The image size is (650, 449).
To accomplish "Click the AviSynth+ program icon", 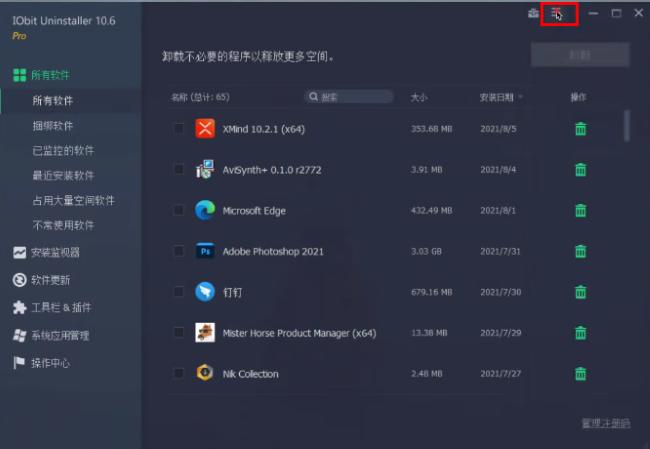I will pyautogui.click(x=205, y=169).
